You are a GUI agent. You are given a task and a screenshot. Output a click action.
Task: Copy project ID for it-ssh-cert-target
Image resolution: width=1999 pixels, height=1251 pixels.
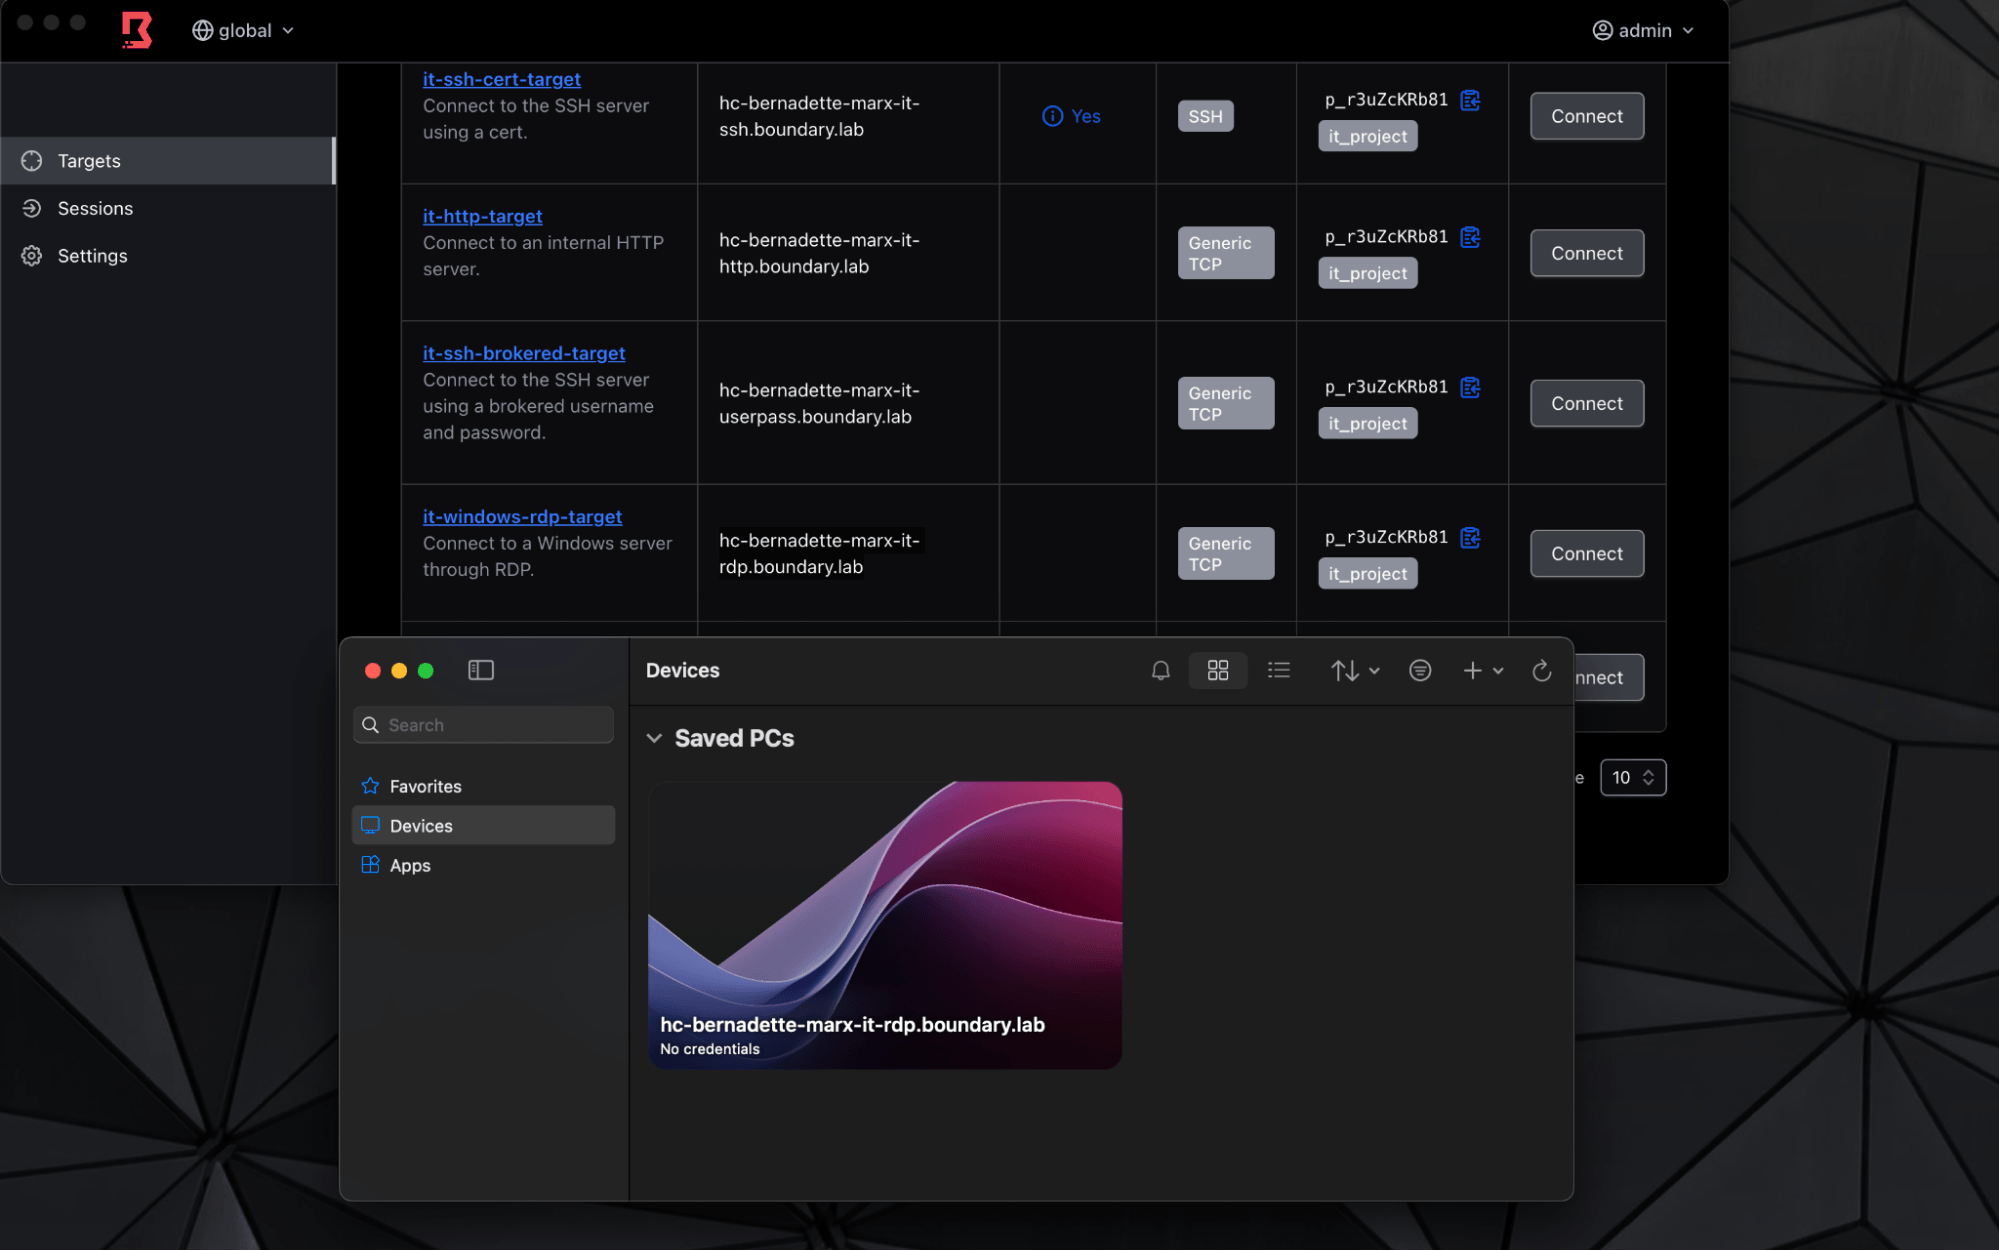click(x=1469, y=100)
